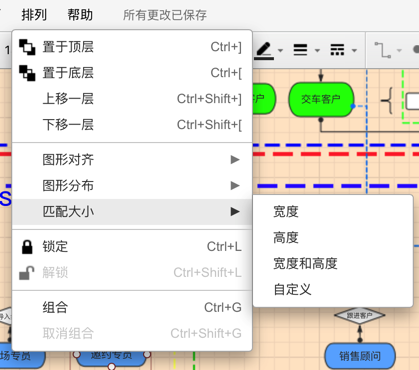
Task: Expand the 图形分布 submenu
Action: (x=132, y=186)
